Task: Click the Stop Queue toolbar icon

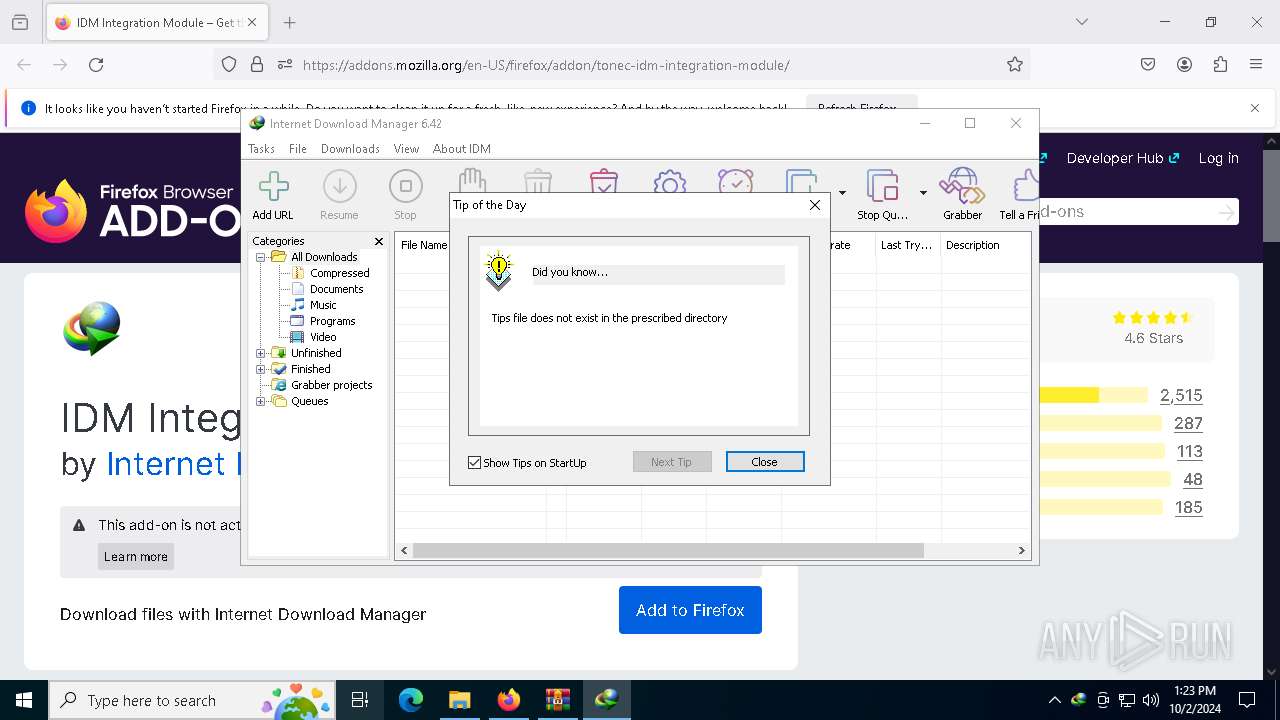Action: tap(882, 194)
